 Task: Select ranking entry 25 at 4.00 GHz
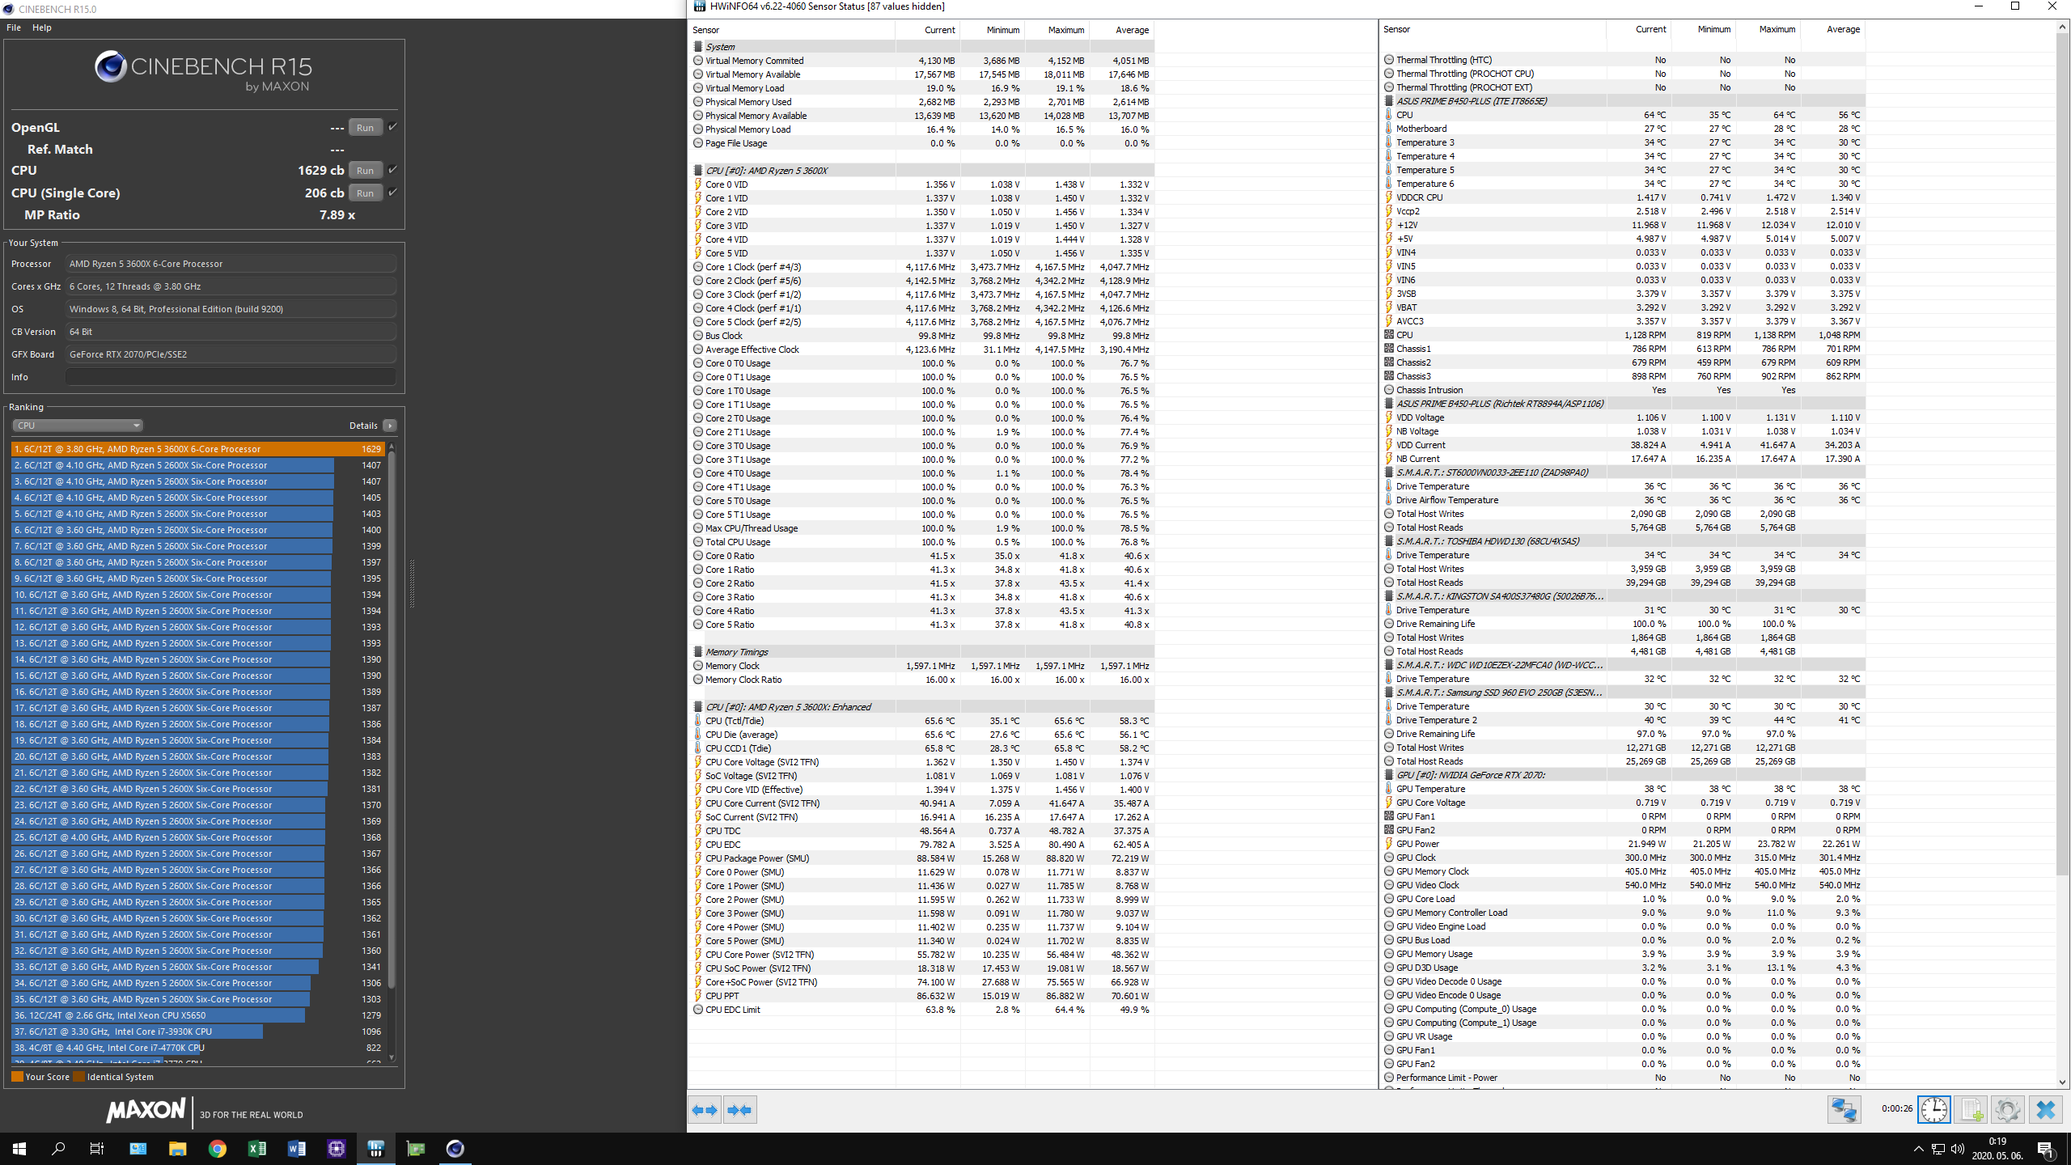coord(198,837)
